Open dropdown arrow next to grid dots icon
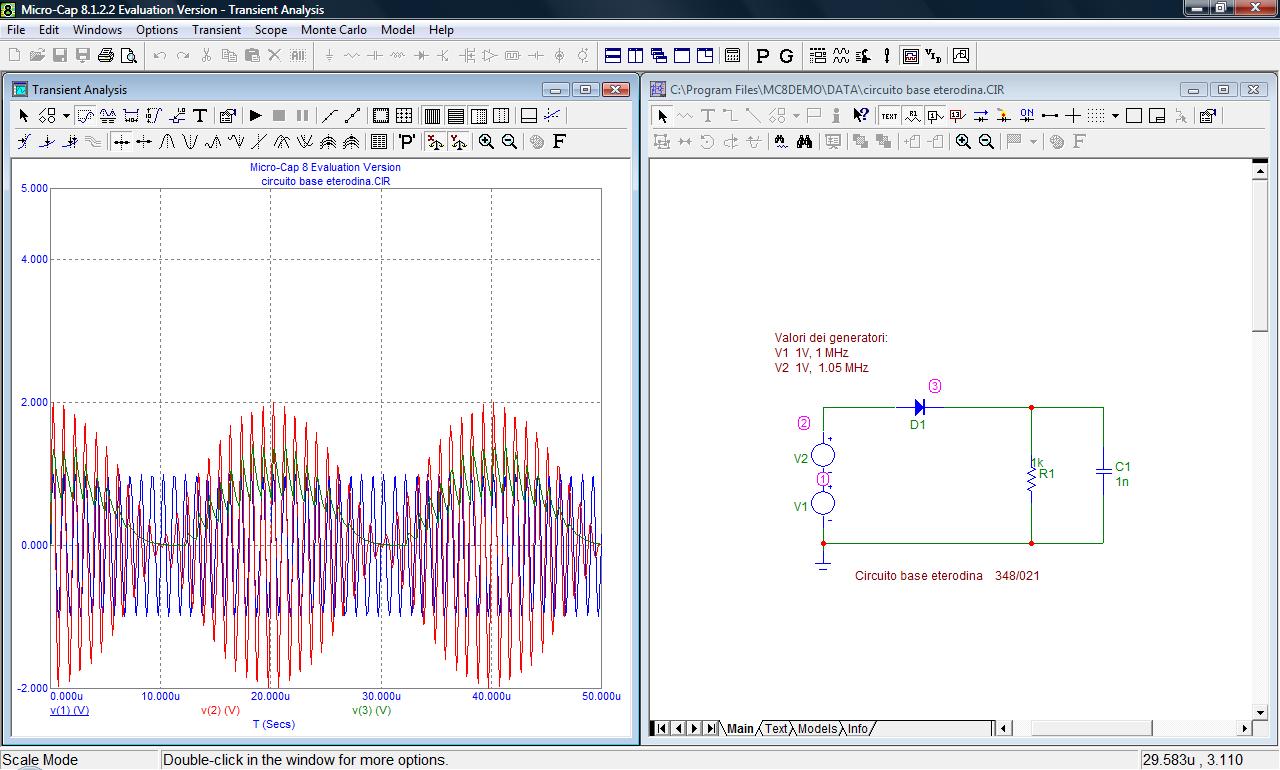This screenshot has height=770, width=1280. pyautogui.click(x=1115, y=116)
